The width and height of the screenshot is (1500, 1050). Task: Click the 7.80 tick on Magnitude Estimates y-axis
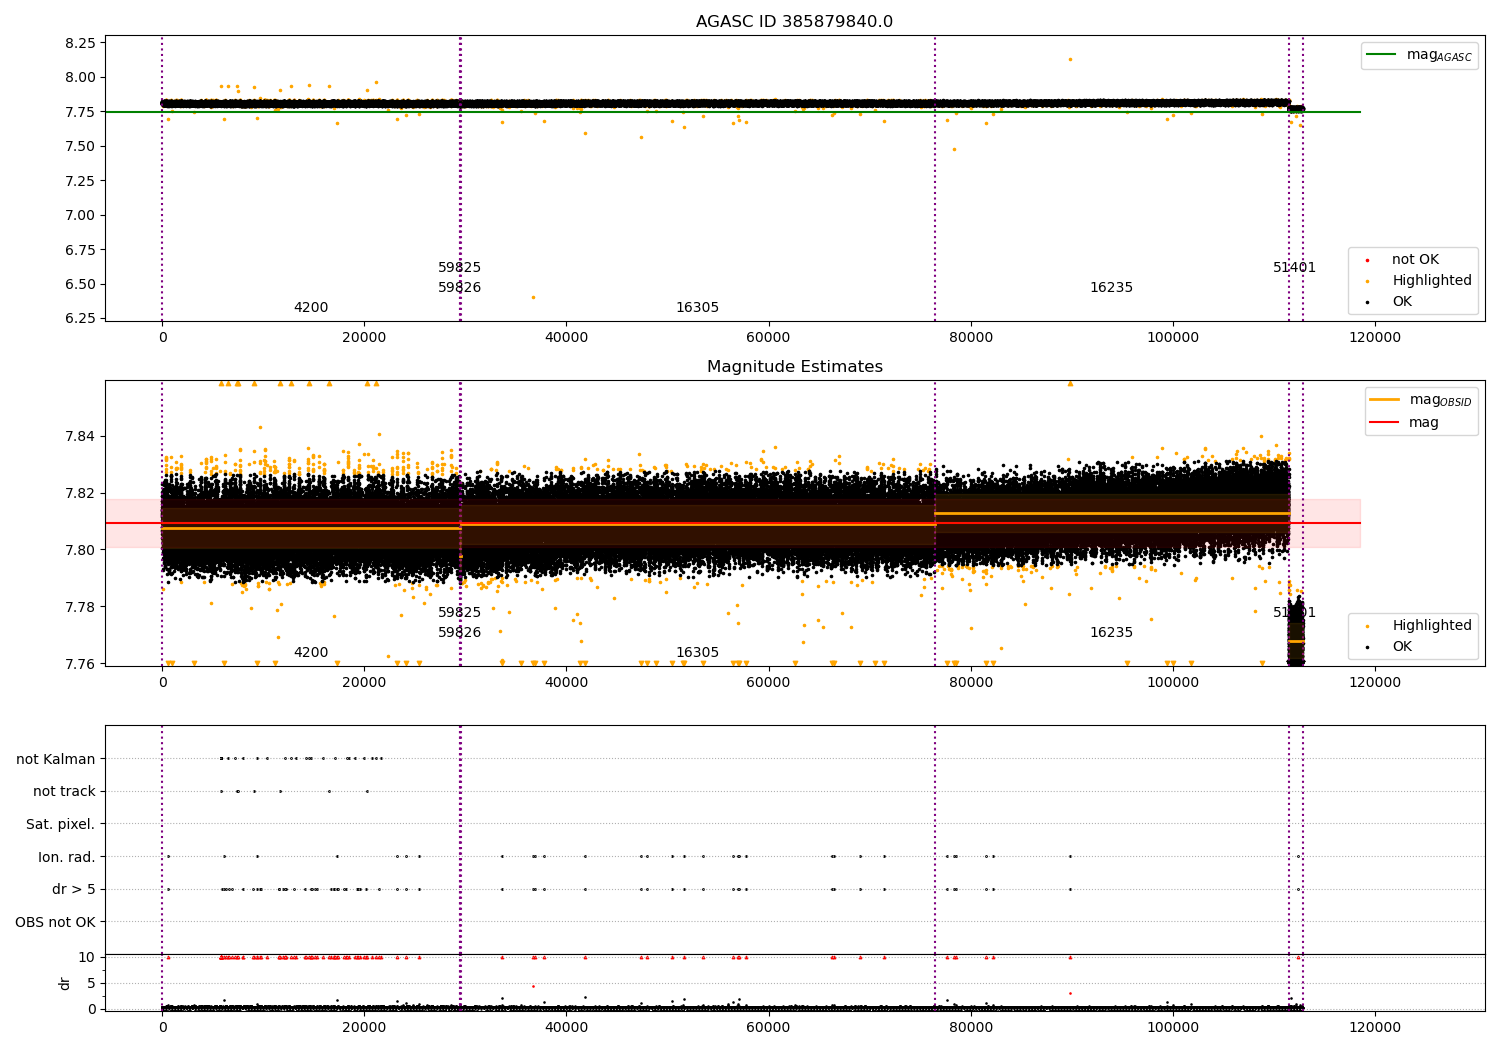79,550
